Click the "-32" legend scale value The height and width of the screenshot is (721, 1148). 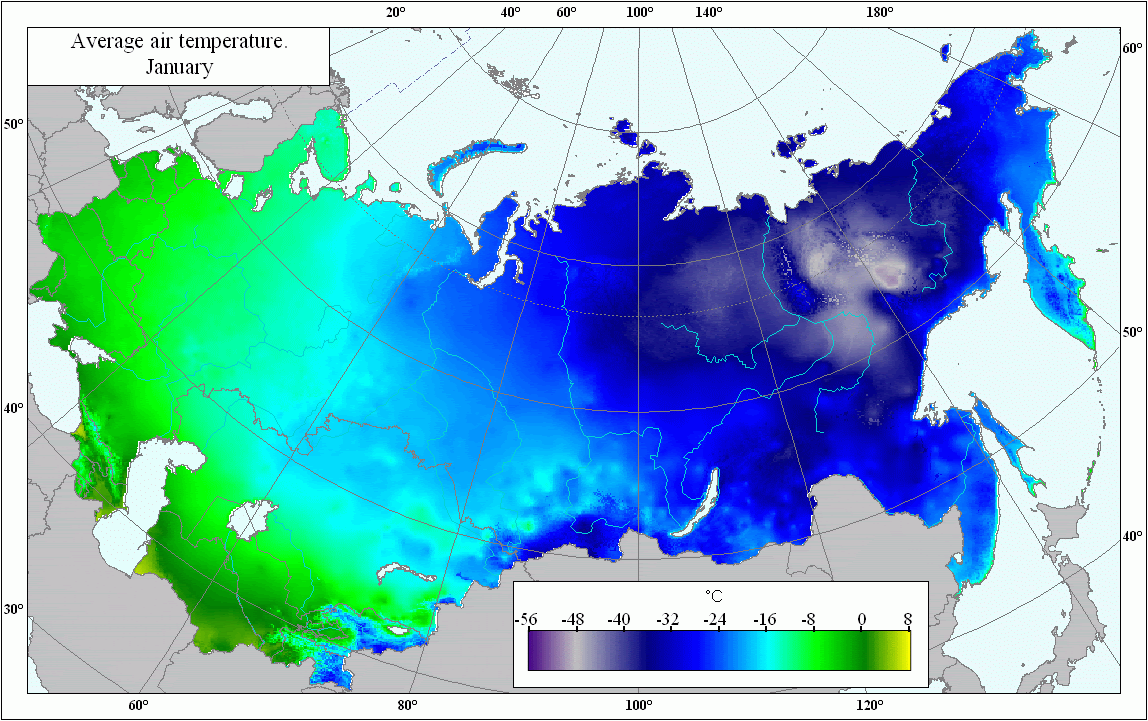666,620
